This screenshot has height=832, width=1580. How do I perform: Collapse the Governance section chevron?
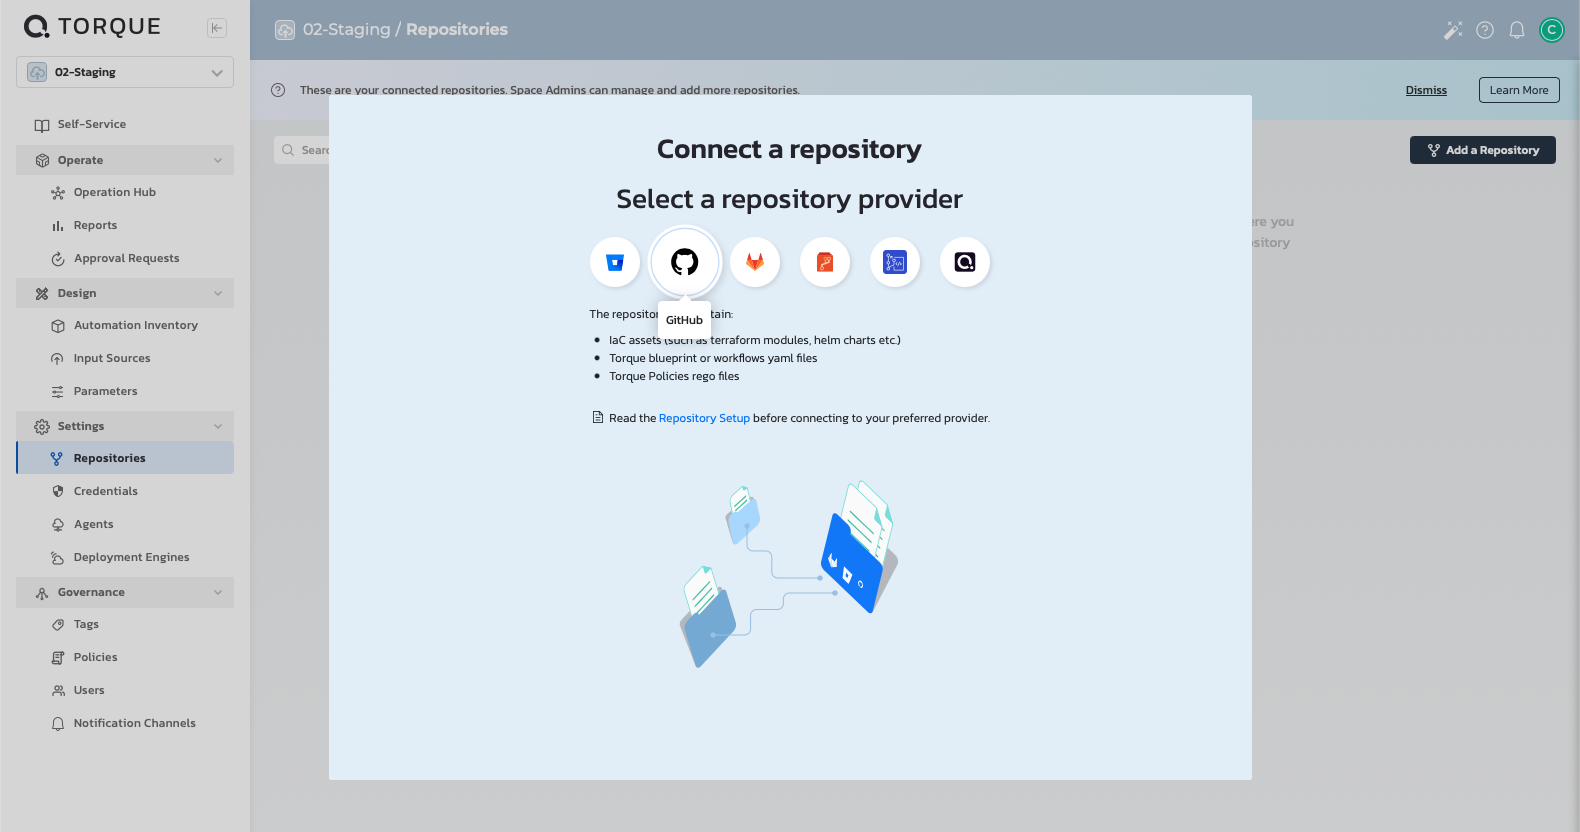pyautogui.click(x=218, y=592)
